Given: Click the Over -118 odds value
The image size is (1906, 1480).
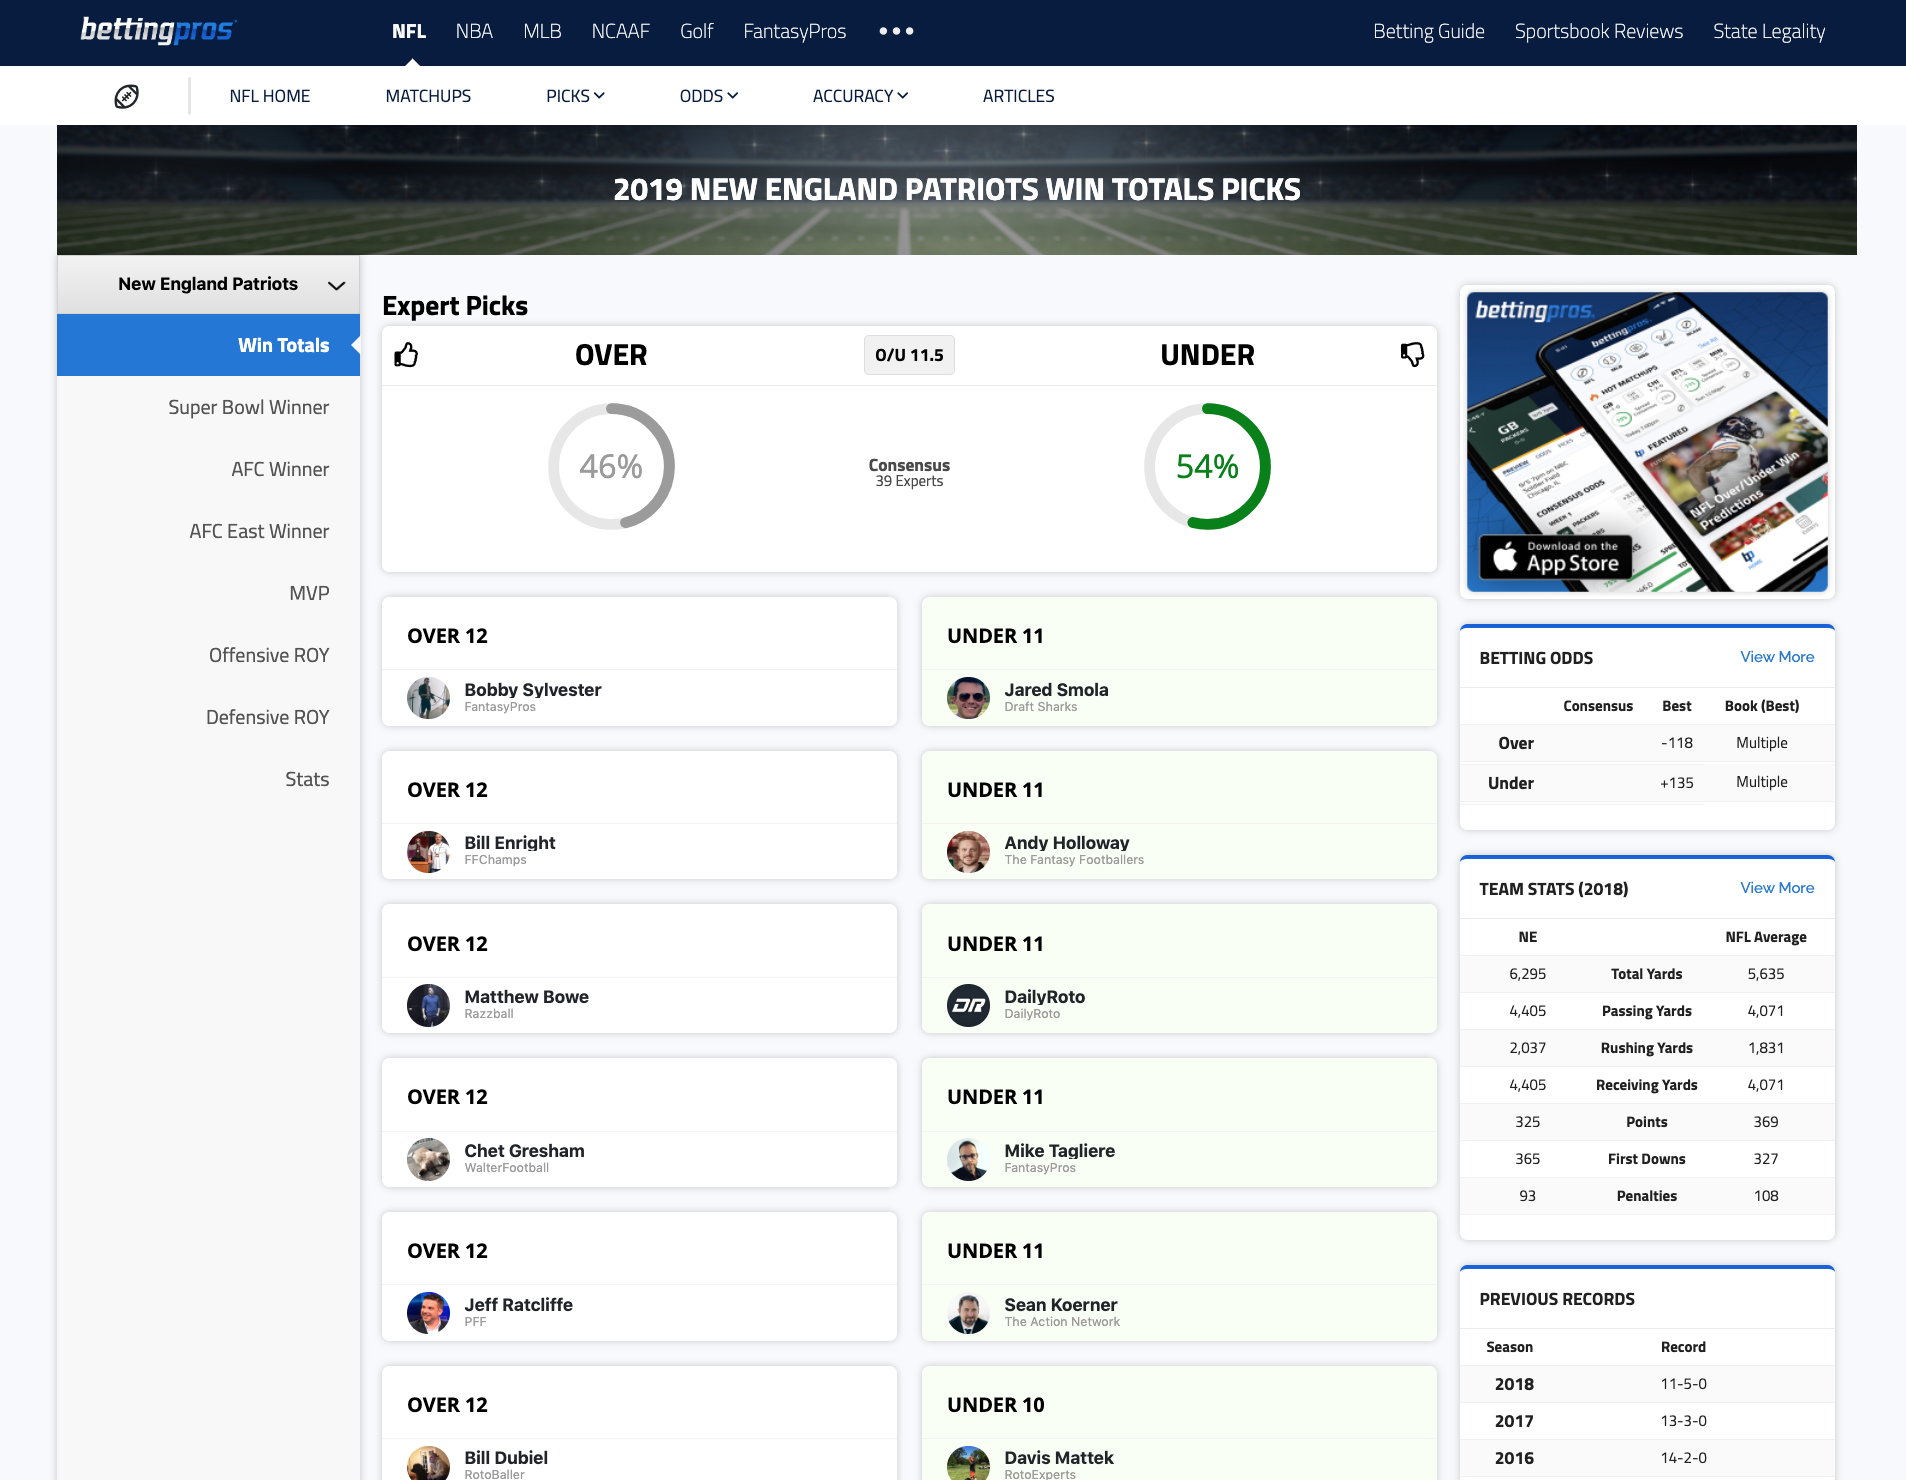Looking at the screenshot, I should pos(1677,743).
